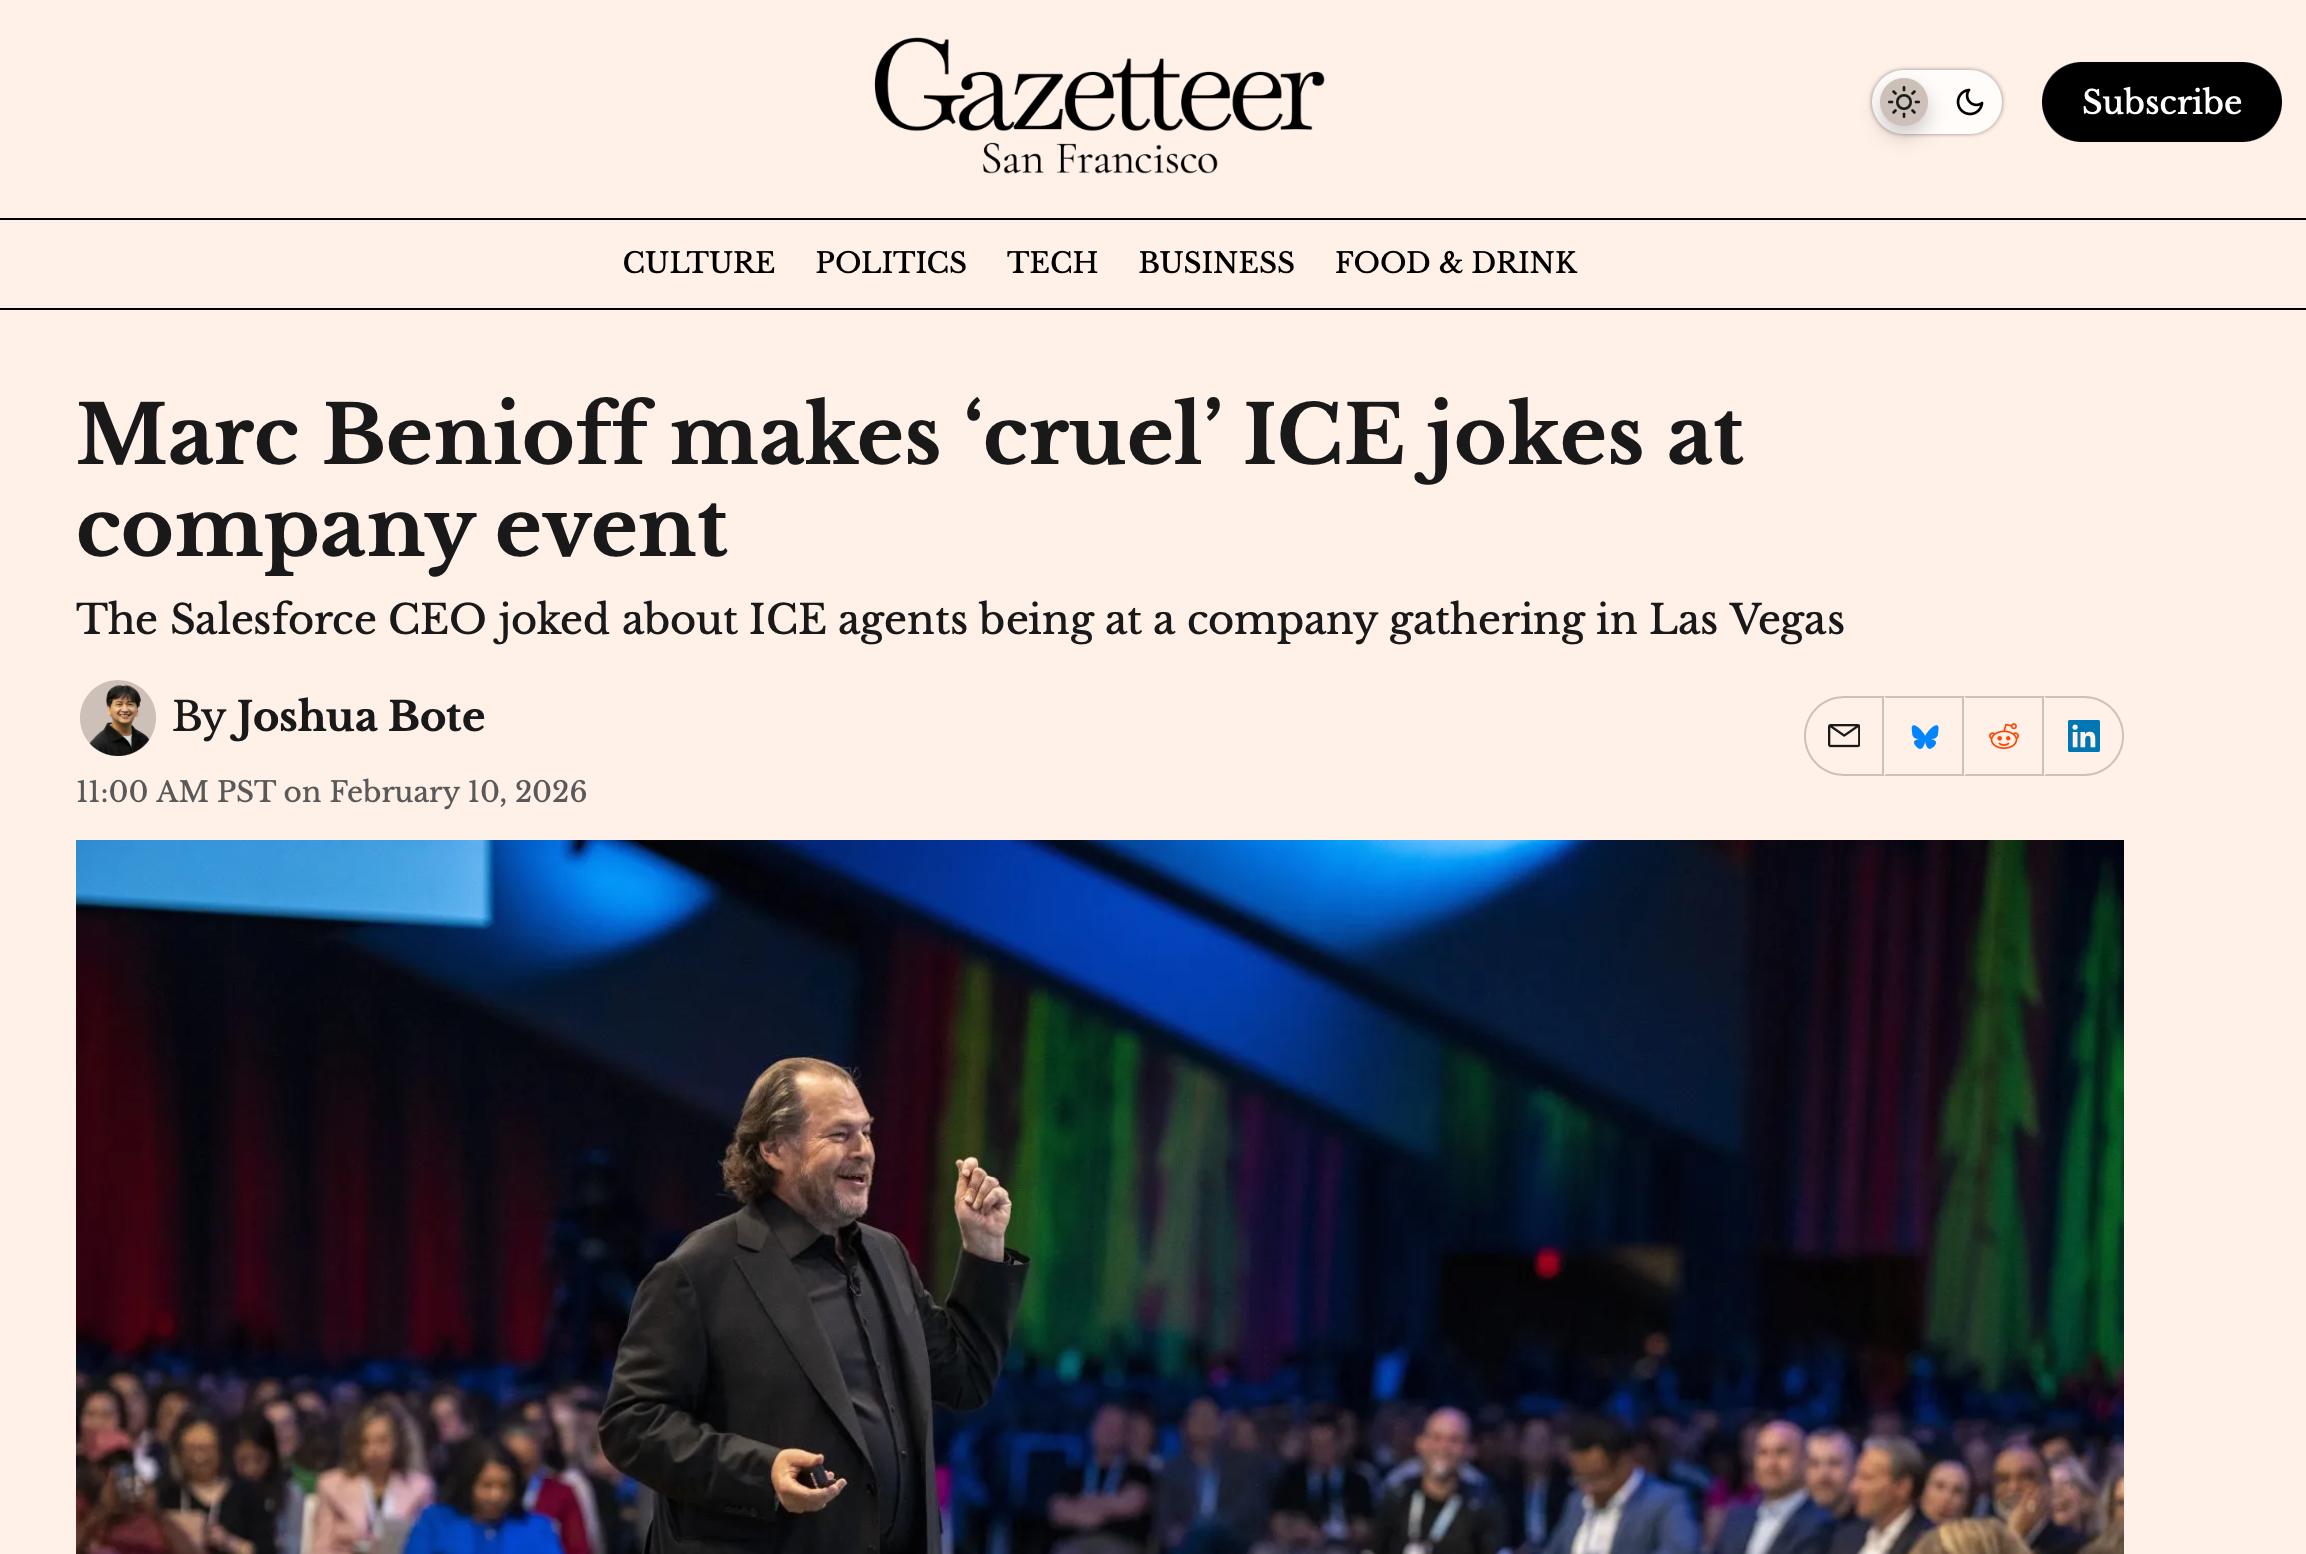Image resolution: width=2306 pixels, height=1554 pixels.
Task: Click the Gazetteer logo
Action: pyautogui.click(x=1099, y=88)
